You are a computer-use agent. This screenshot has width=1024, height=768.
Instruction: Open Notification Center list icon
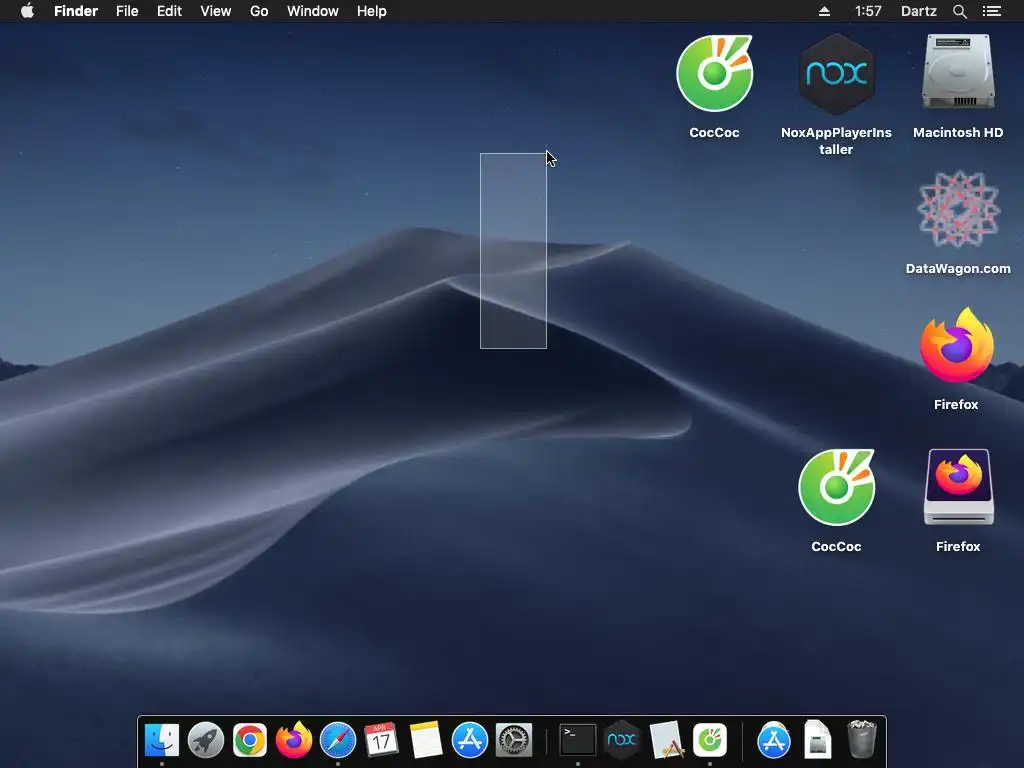pyautogui.click(x=992, y=11)
